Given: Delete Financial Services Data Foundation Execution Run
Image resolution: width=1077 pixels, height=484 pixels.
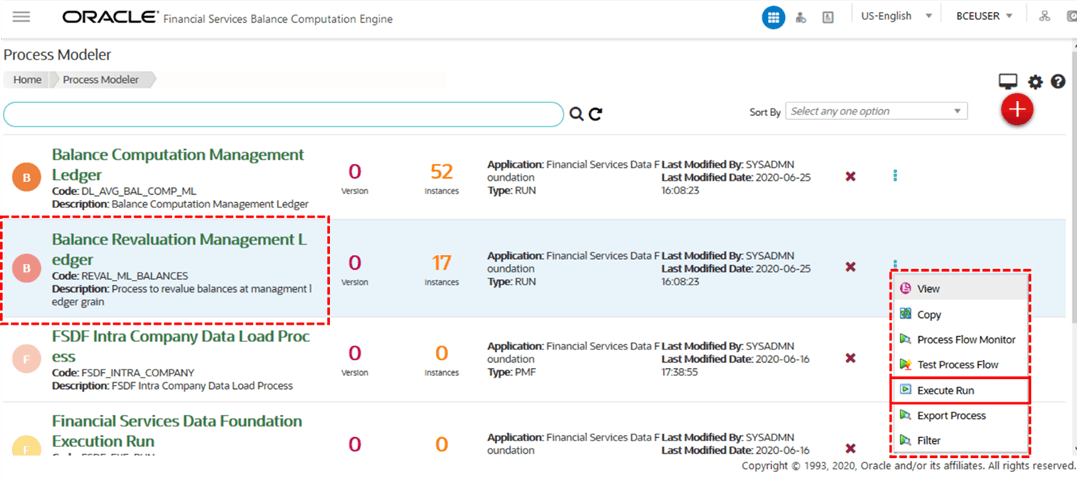Looking at the screenshot, I should (850, 448).
